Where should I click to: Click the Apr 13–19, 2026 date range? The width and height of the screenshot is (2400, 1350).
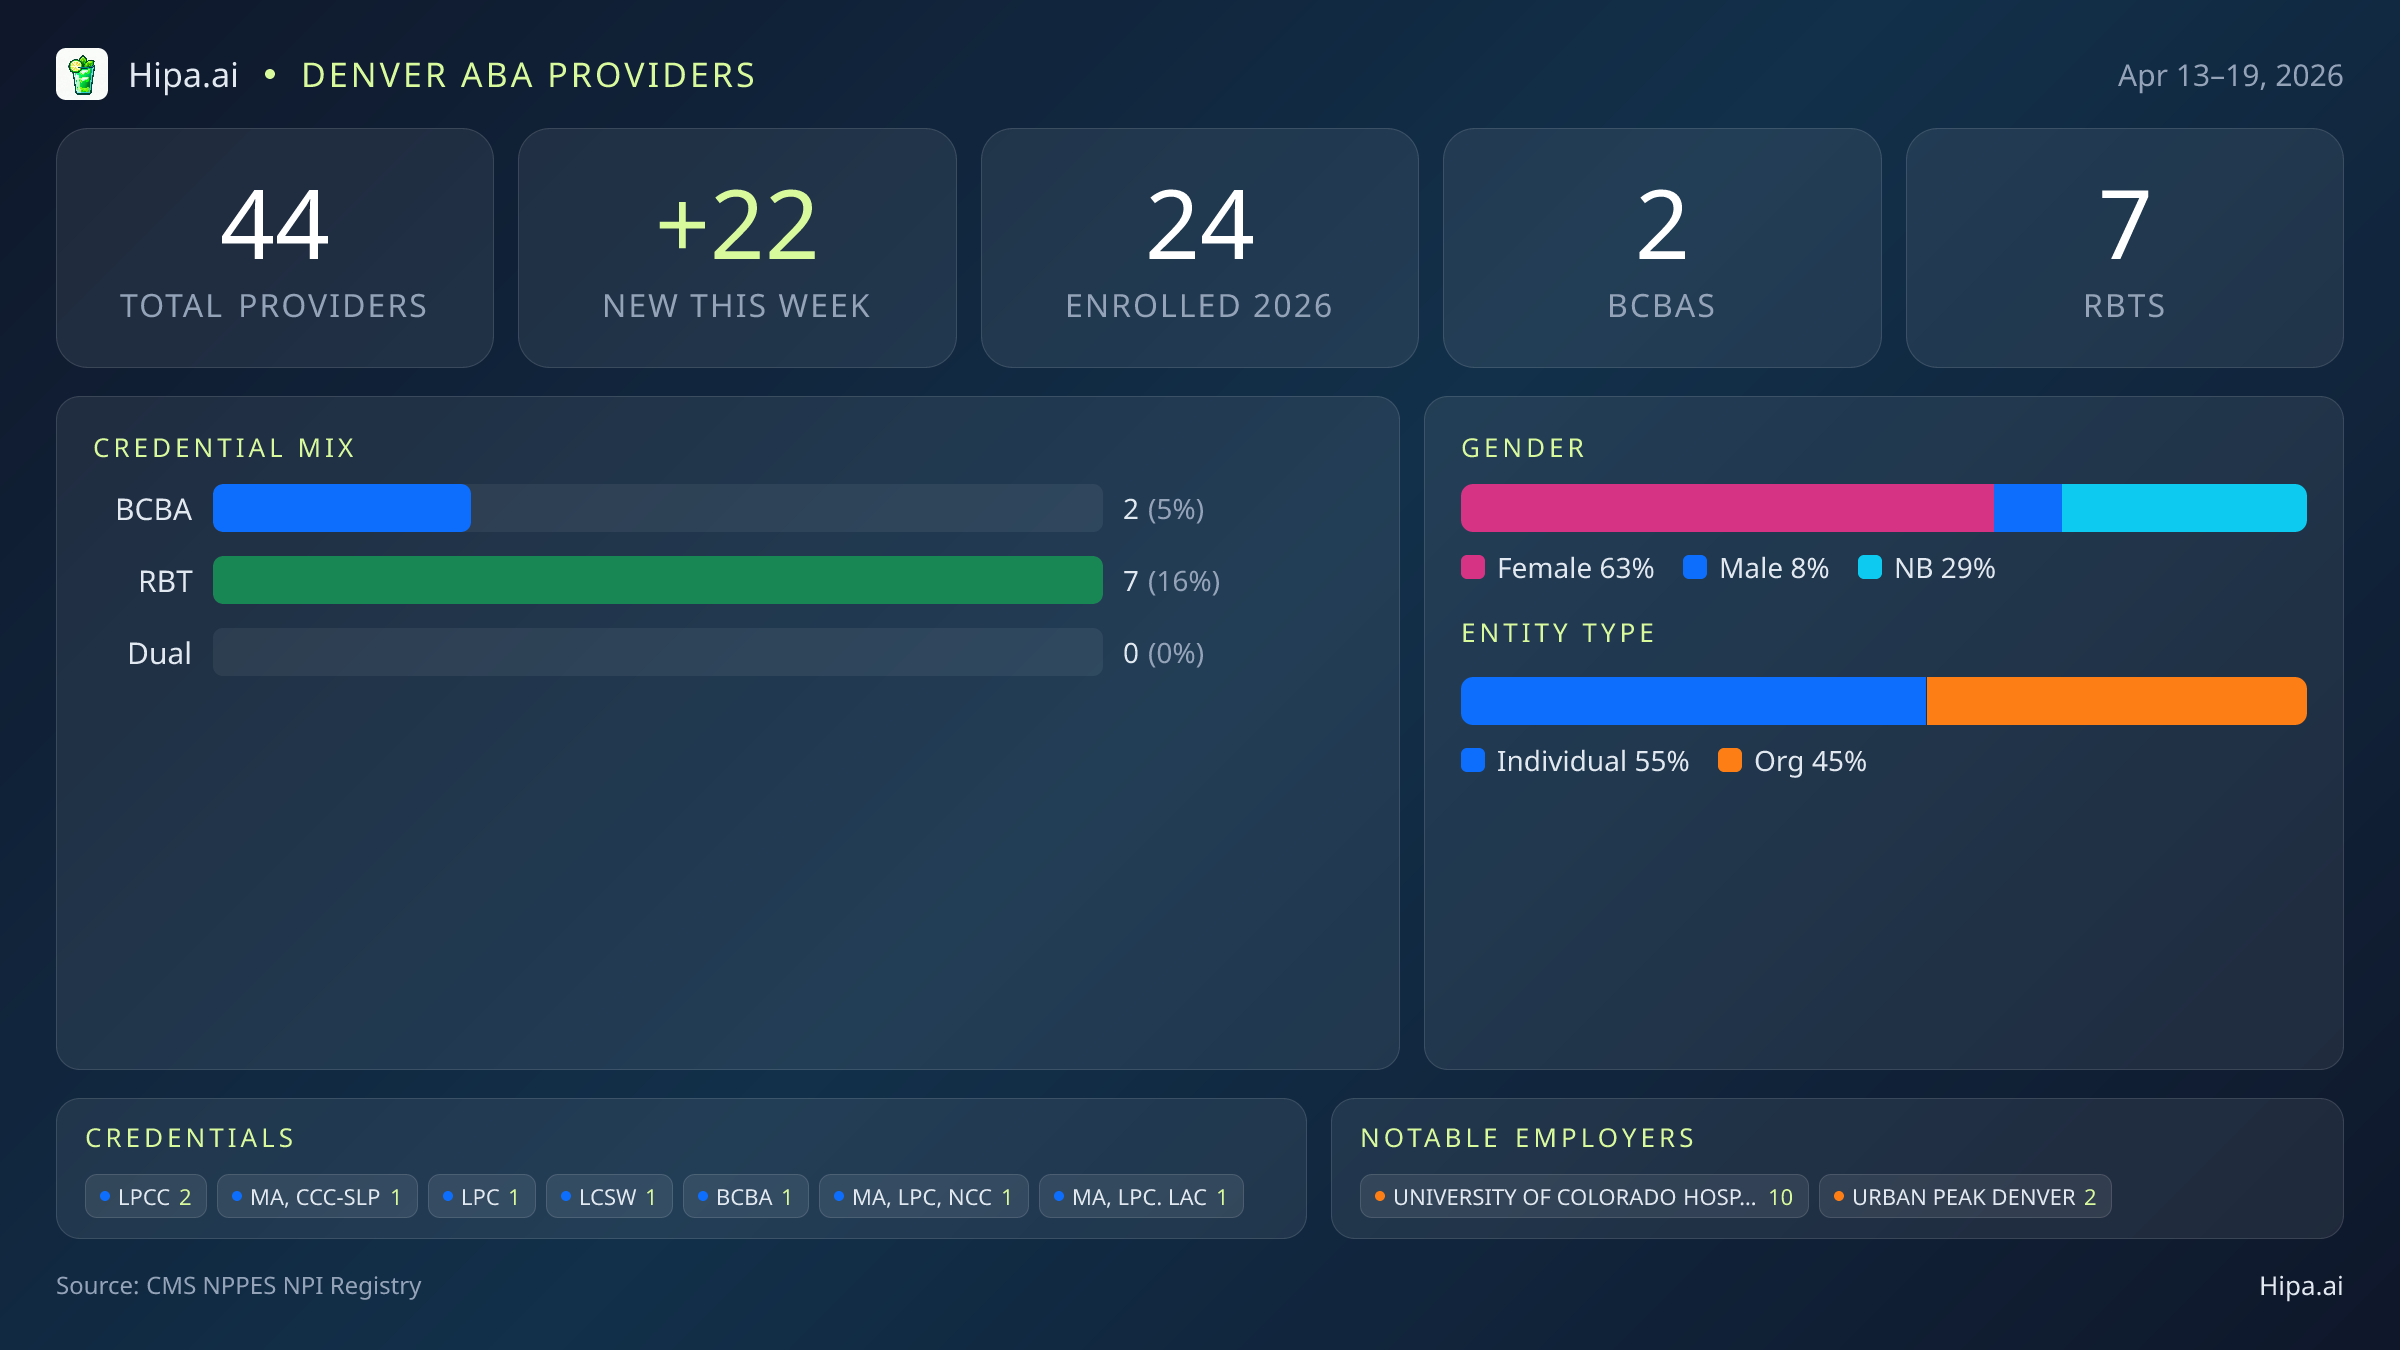(x=2230, y=76)
